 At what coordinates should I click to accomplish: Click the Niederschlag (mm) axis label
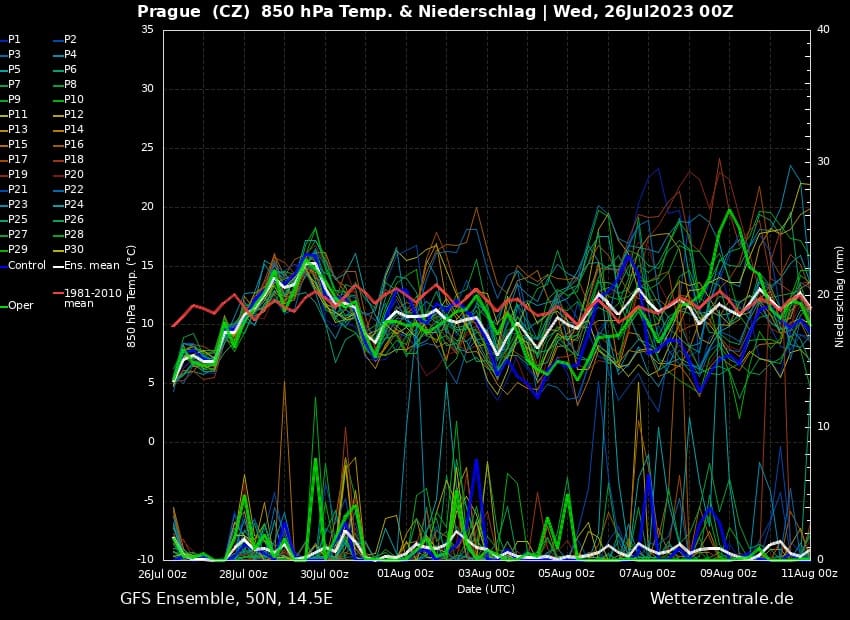(839, 295)
